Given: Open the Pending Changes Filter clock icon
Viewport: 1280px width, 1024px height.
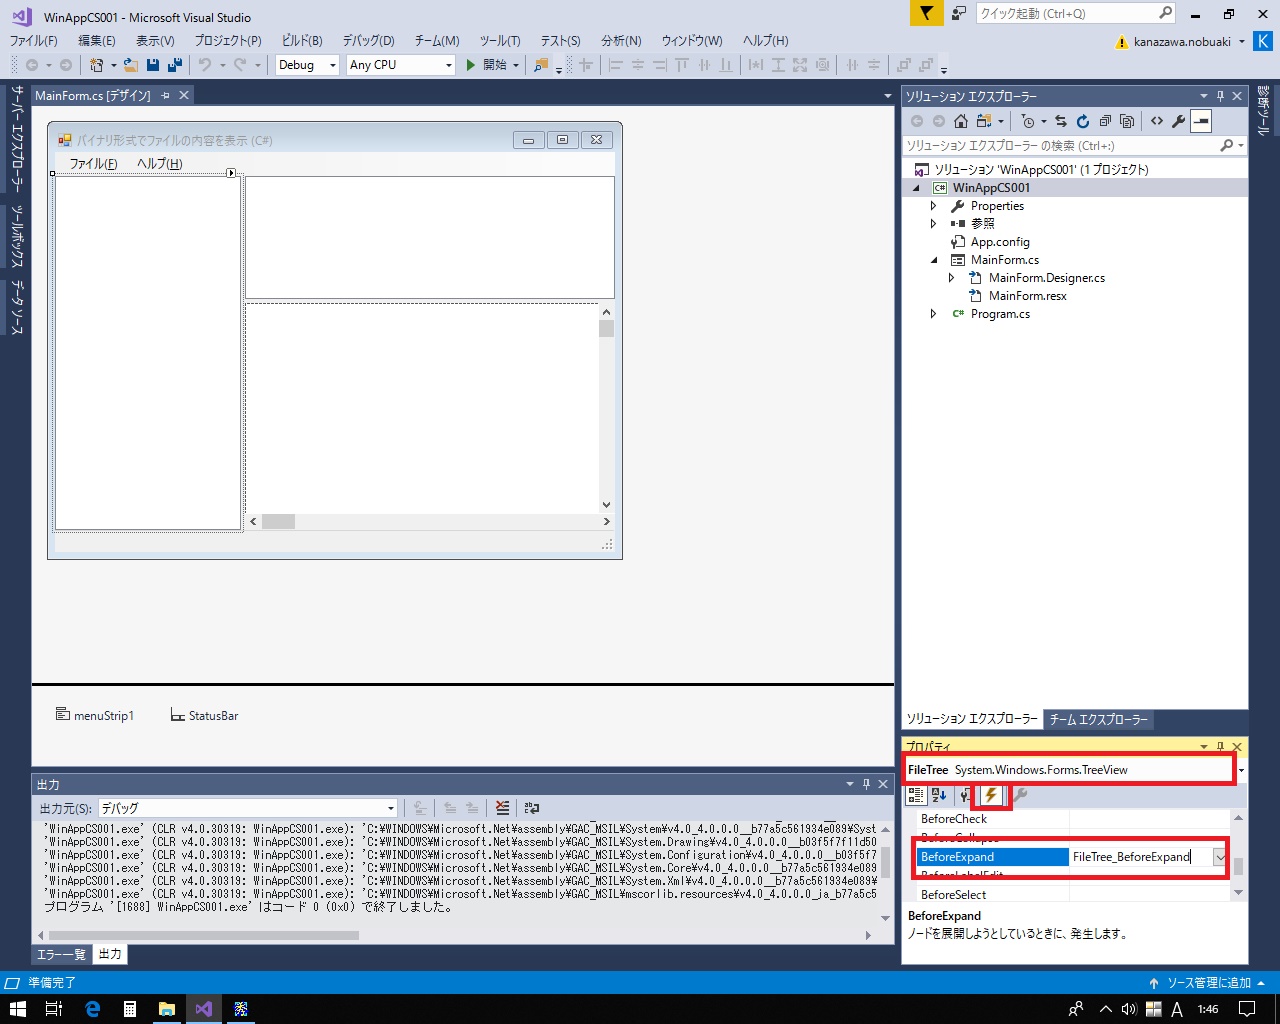Looking at the screenshot, I should click(1028, 121).
